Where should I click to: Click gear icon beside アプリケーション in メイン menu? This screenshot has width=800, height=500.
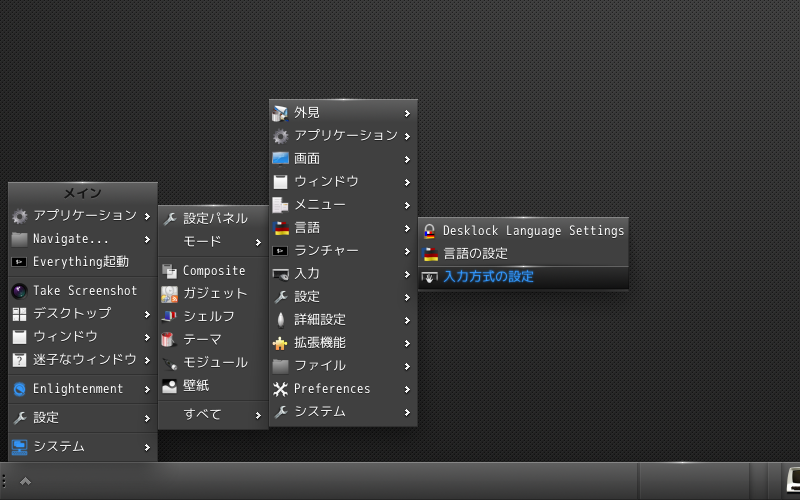click(x=19, y=216)
